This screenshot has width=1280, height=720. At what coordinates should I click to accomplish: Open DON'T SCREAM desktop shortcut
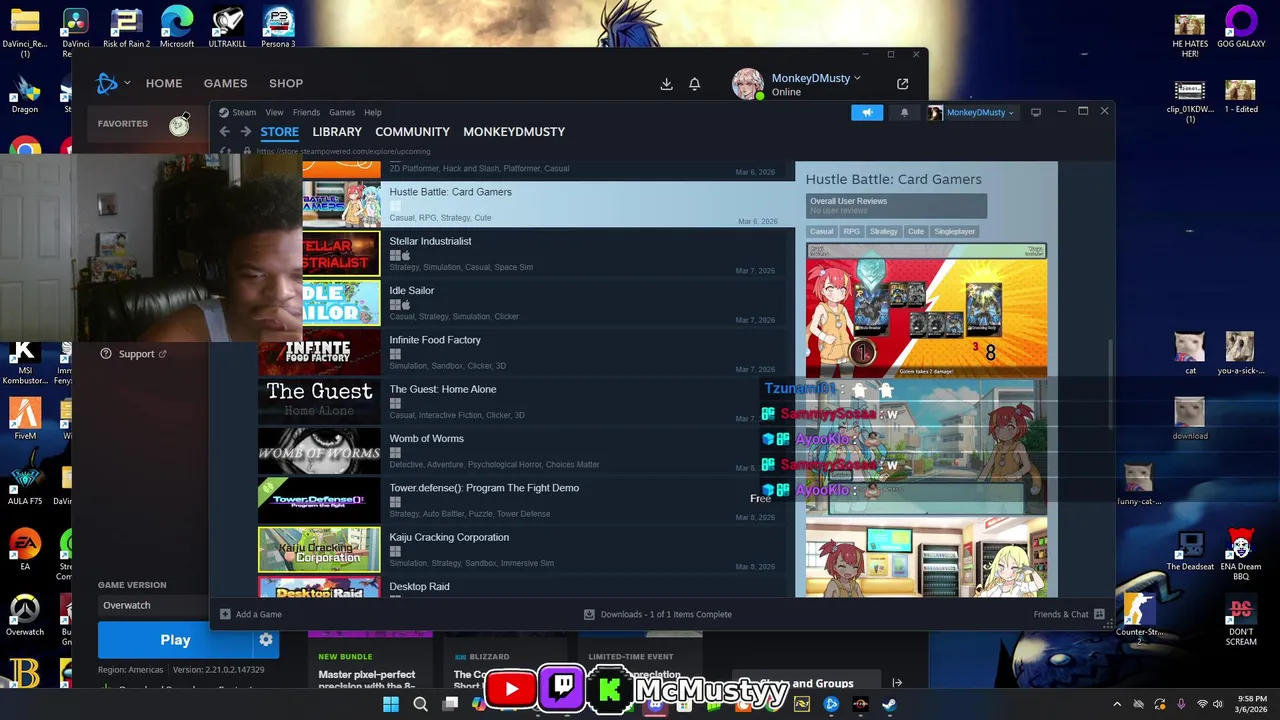tap(1241, 620)
